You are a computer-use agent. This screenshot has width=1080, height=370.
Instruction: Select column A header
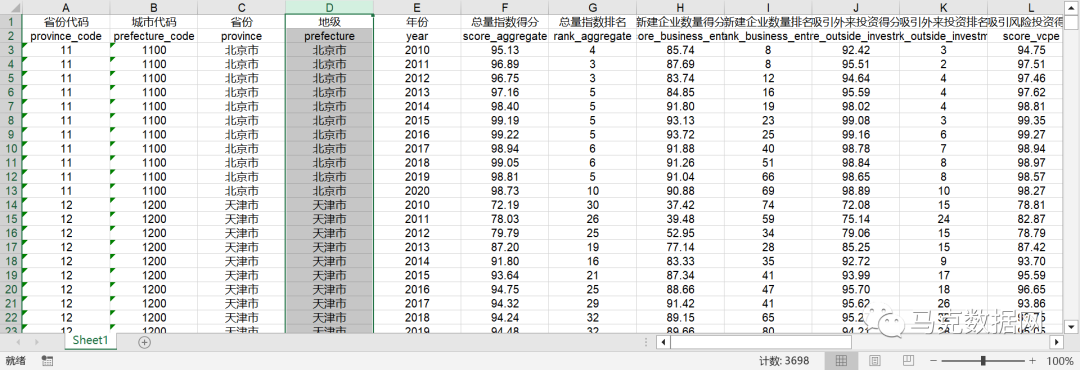66,7
